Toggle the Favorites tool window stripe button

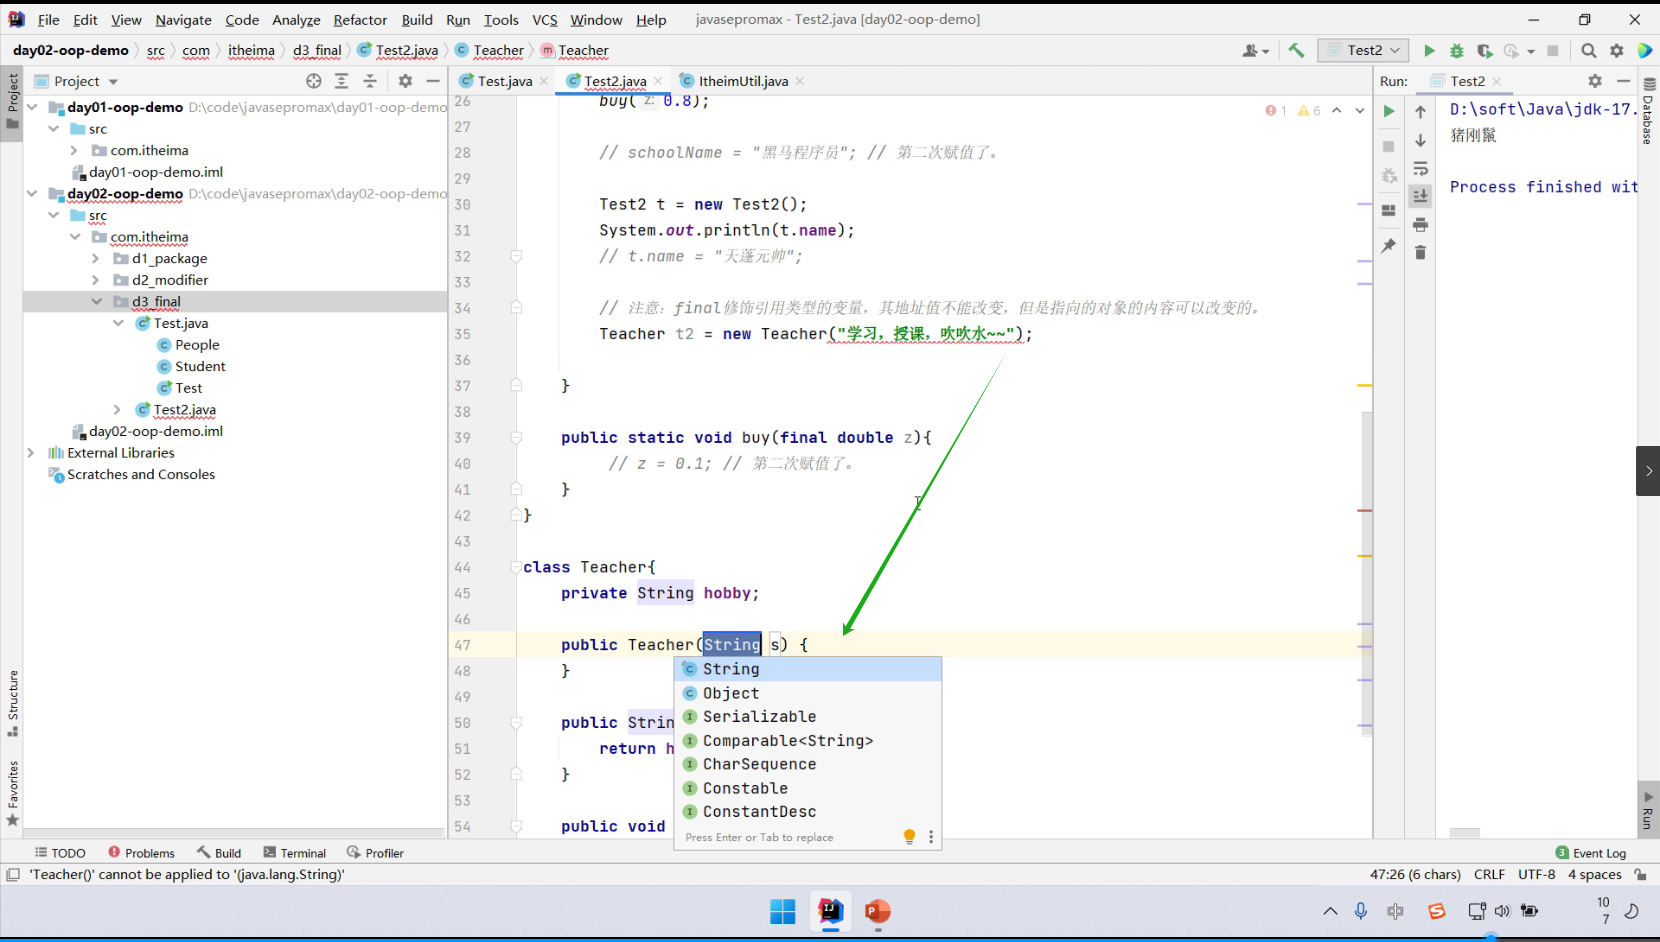coord(13,794)
